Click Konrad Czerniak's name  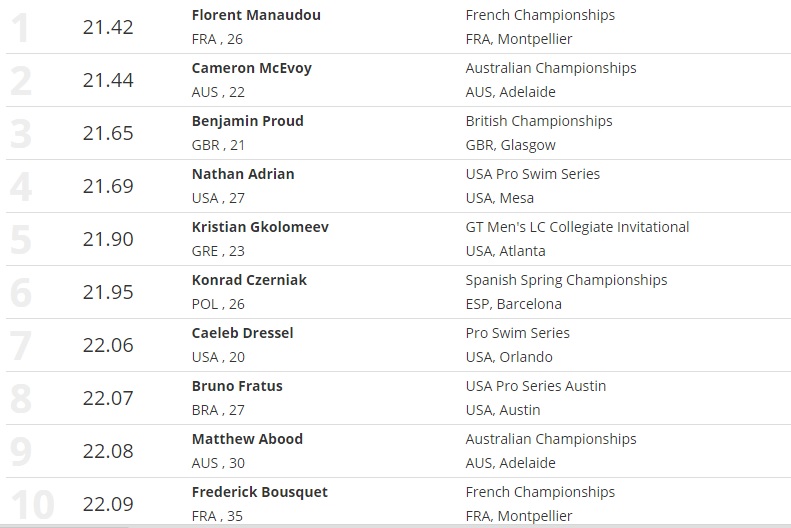click(249, 280)
